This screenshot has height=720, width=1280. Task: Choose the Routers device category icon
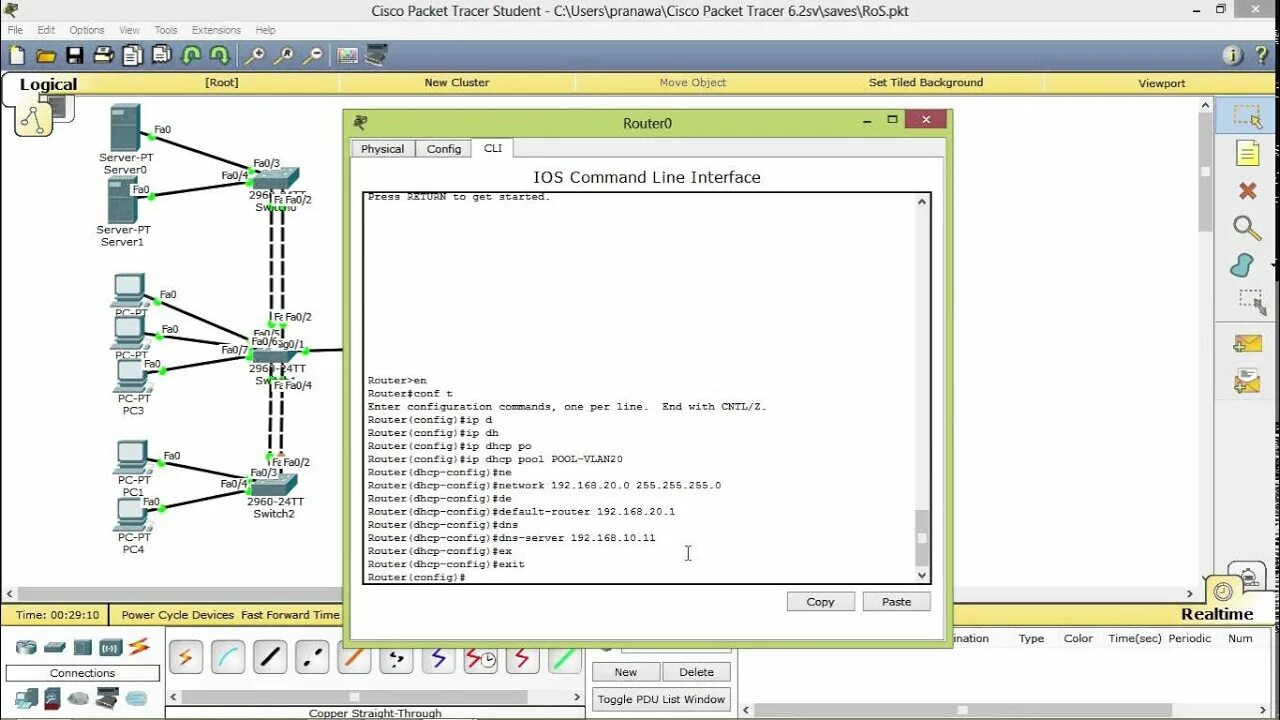coord(26,647)
